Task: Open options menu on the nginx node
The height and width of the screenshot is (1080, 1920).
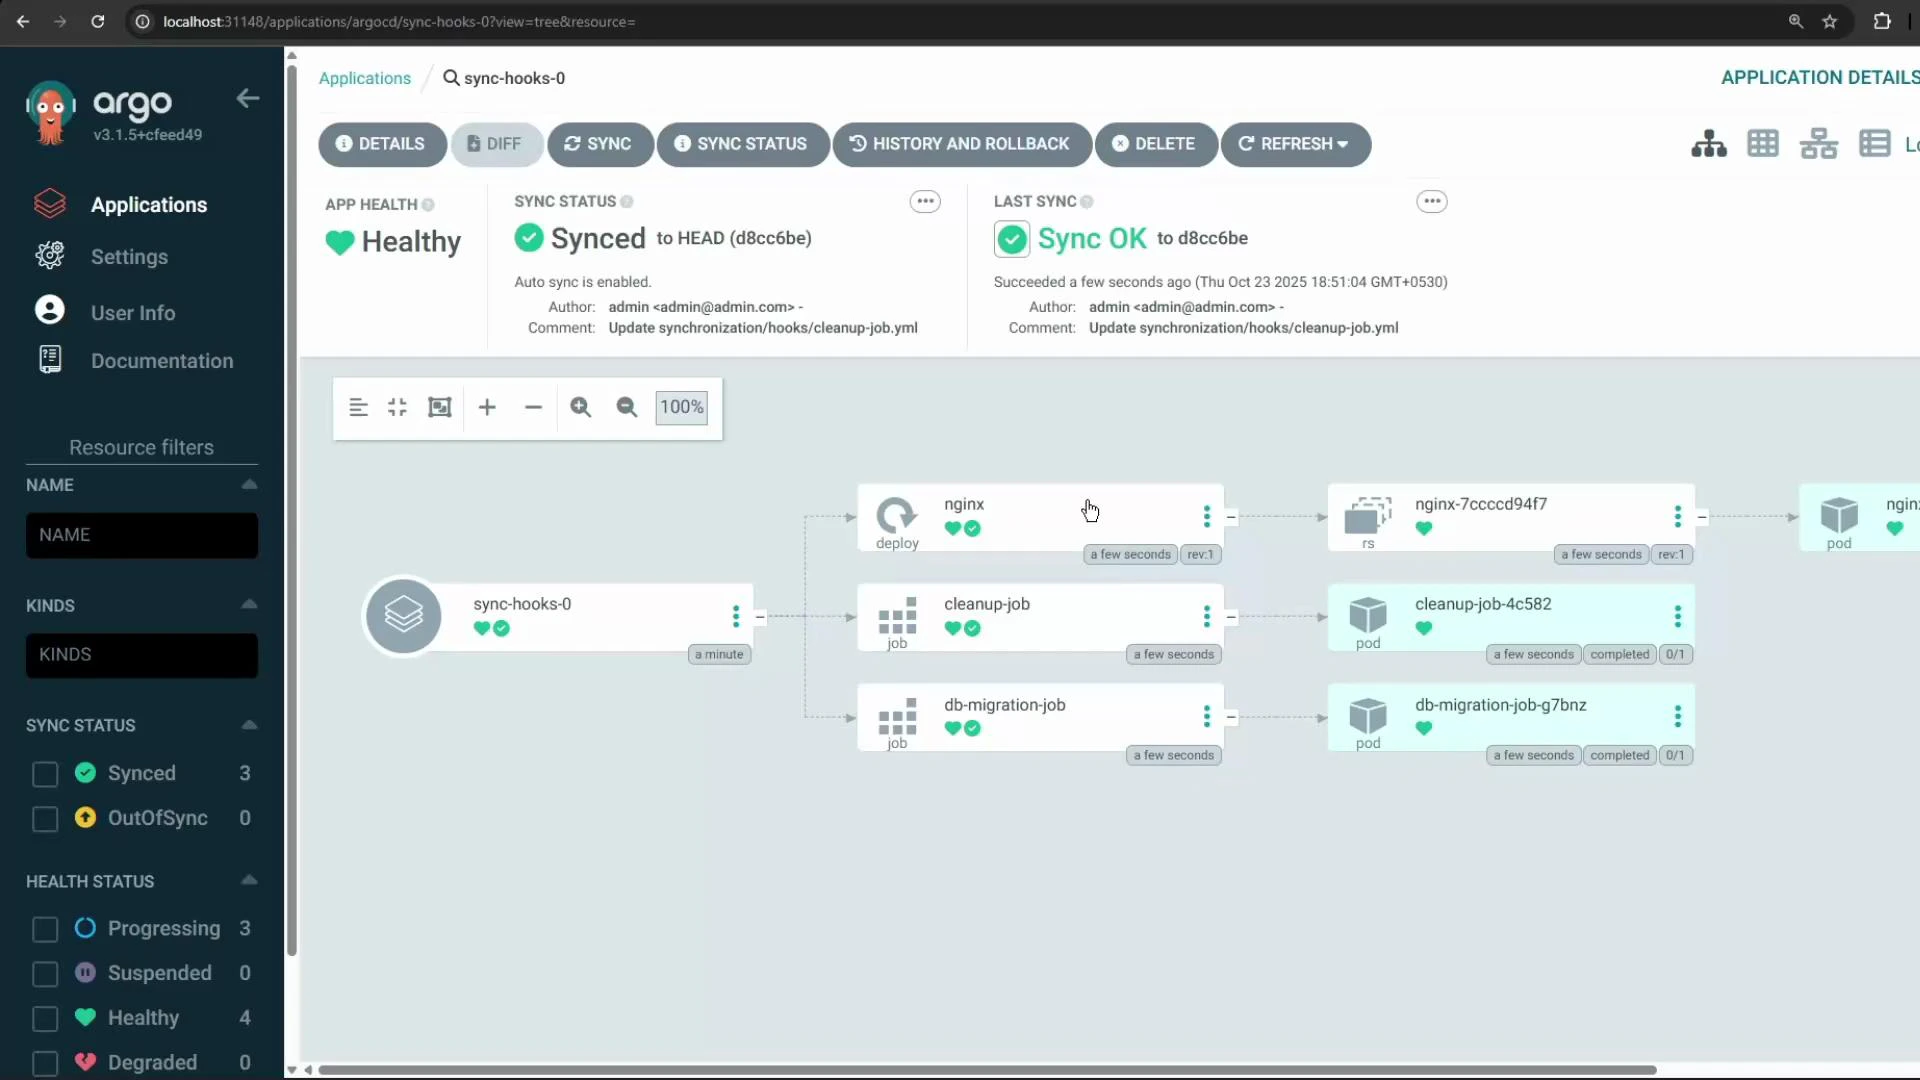Action: [x=1207, y=517]
